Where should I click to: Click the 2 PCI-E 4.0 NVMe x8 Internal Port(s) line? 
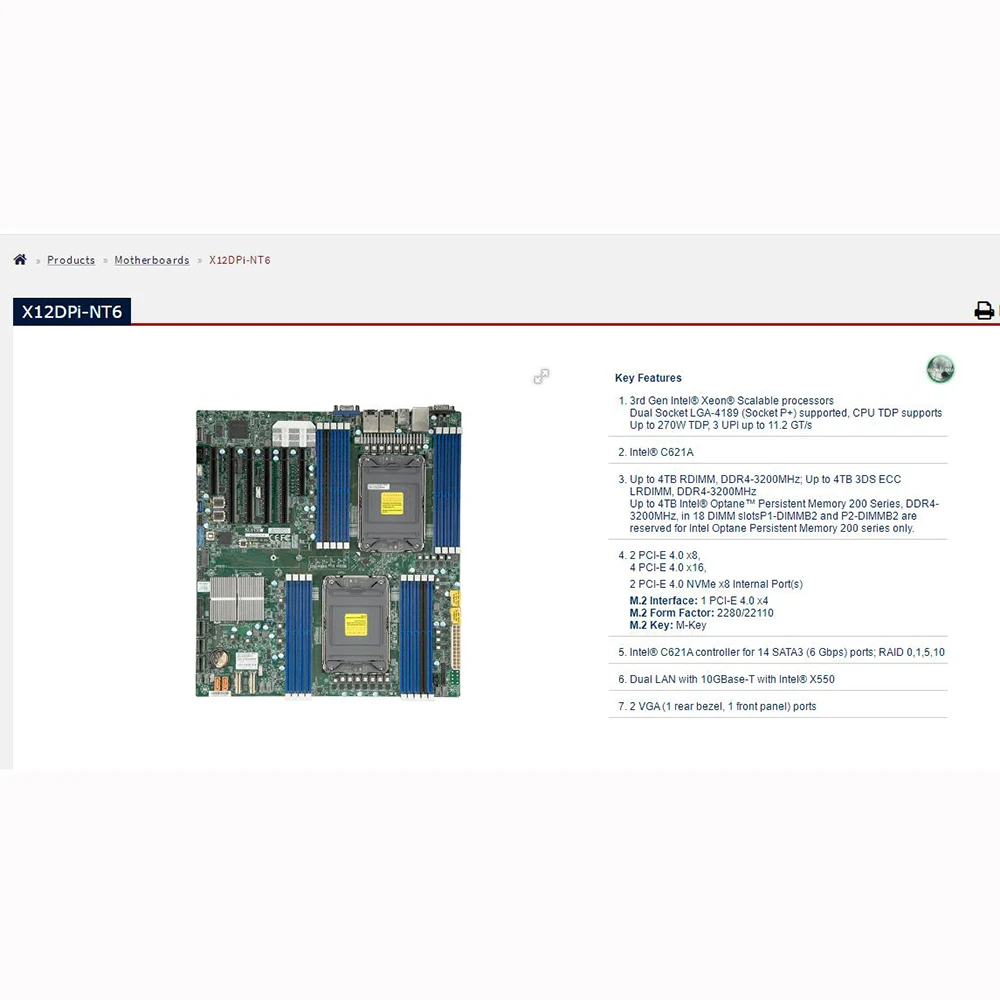(x=716, y=584)
